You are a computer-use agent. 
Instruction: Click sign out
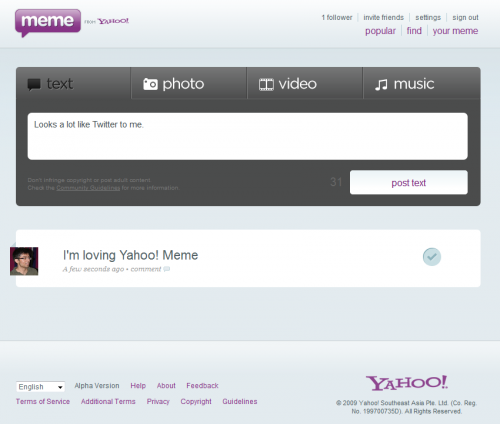pos(465,17)
